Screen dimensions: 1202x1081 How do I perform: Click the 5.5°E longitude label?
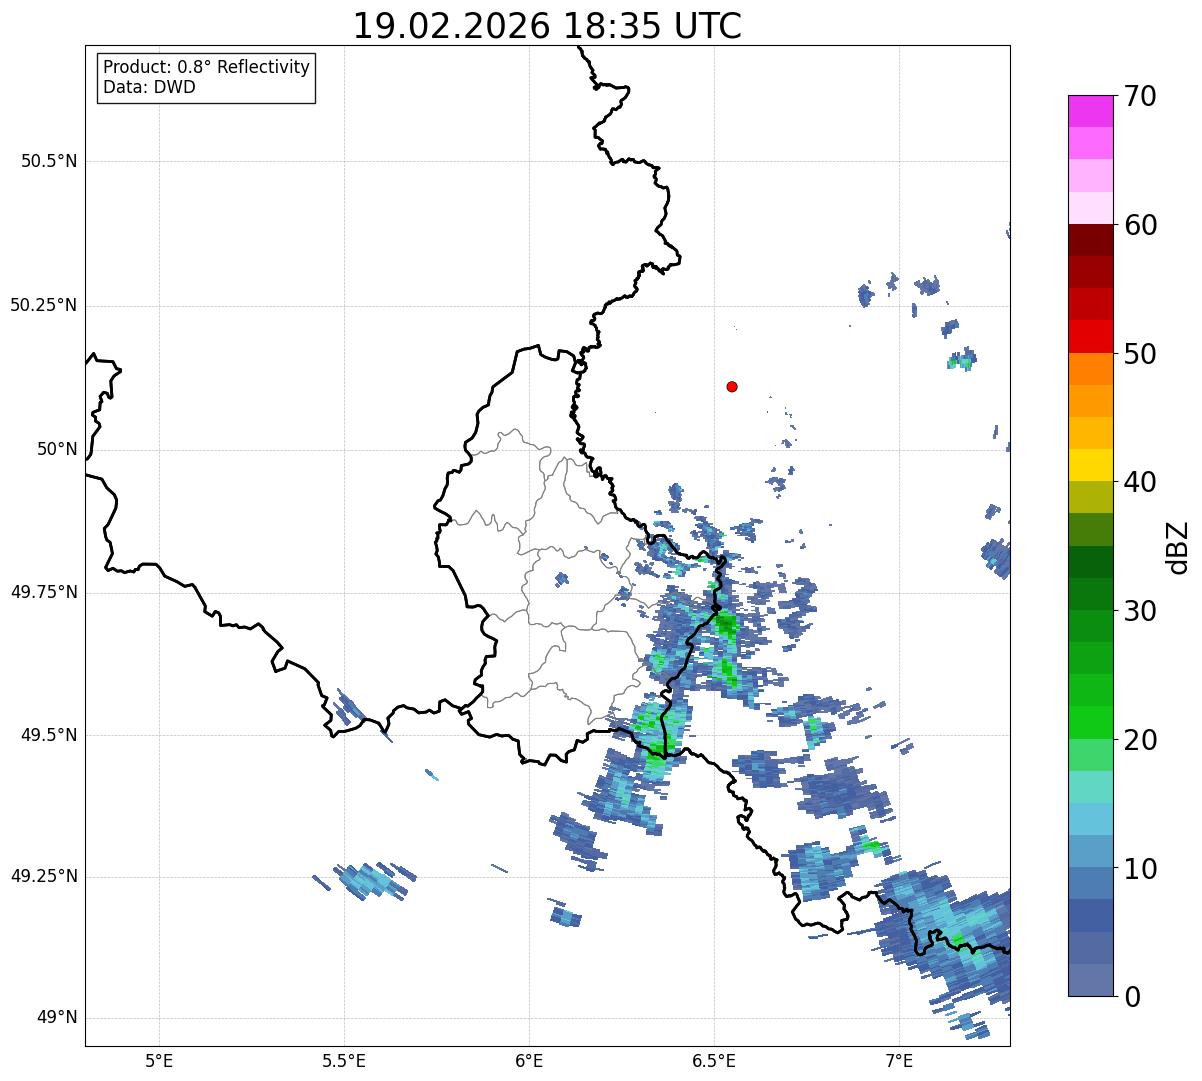tap(344, 1060)
